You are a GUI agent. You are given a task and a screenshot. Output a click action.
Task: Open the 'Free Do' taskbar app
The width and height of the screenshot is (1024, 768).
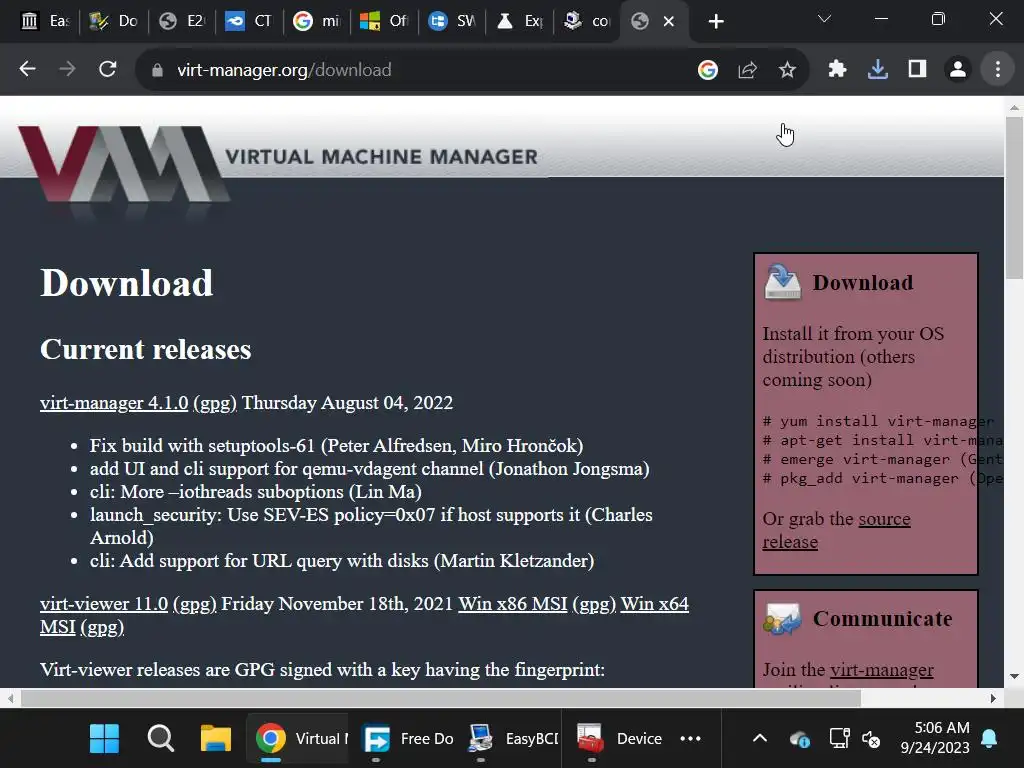pyautogui.click(x=407, y=739)
